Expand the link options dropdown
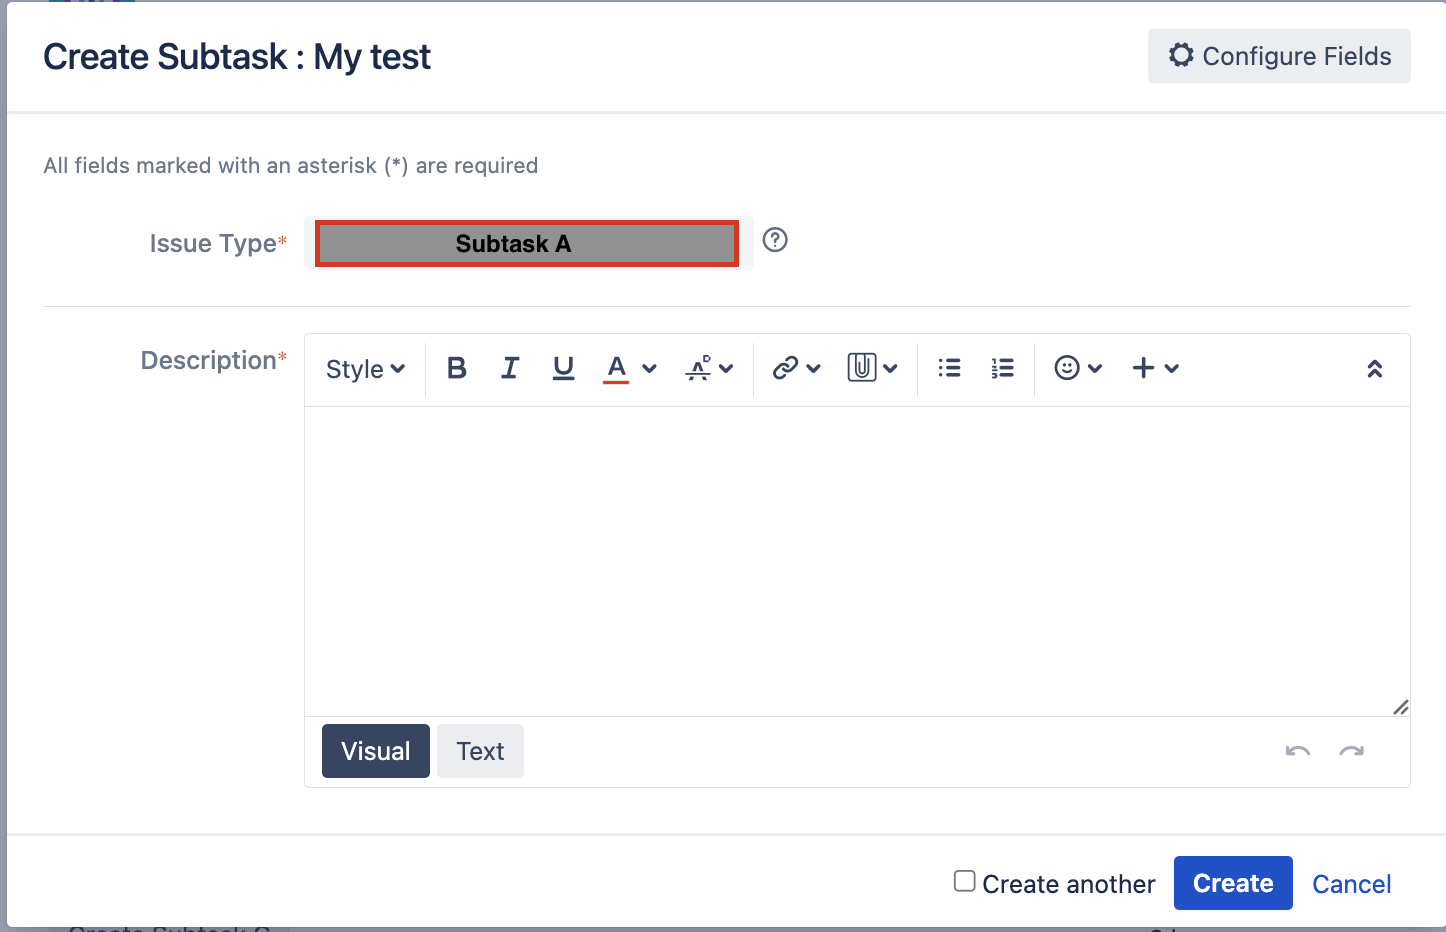This screenshot has width=1446, height=932. [x=813, y=369]
